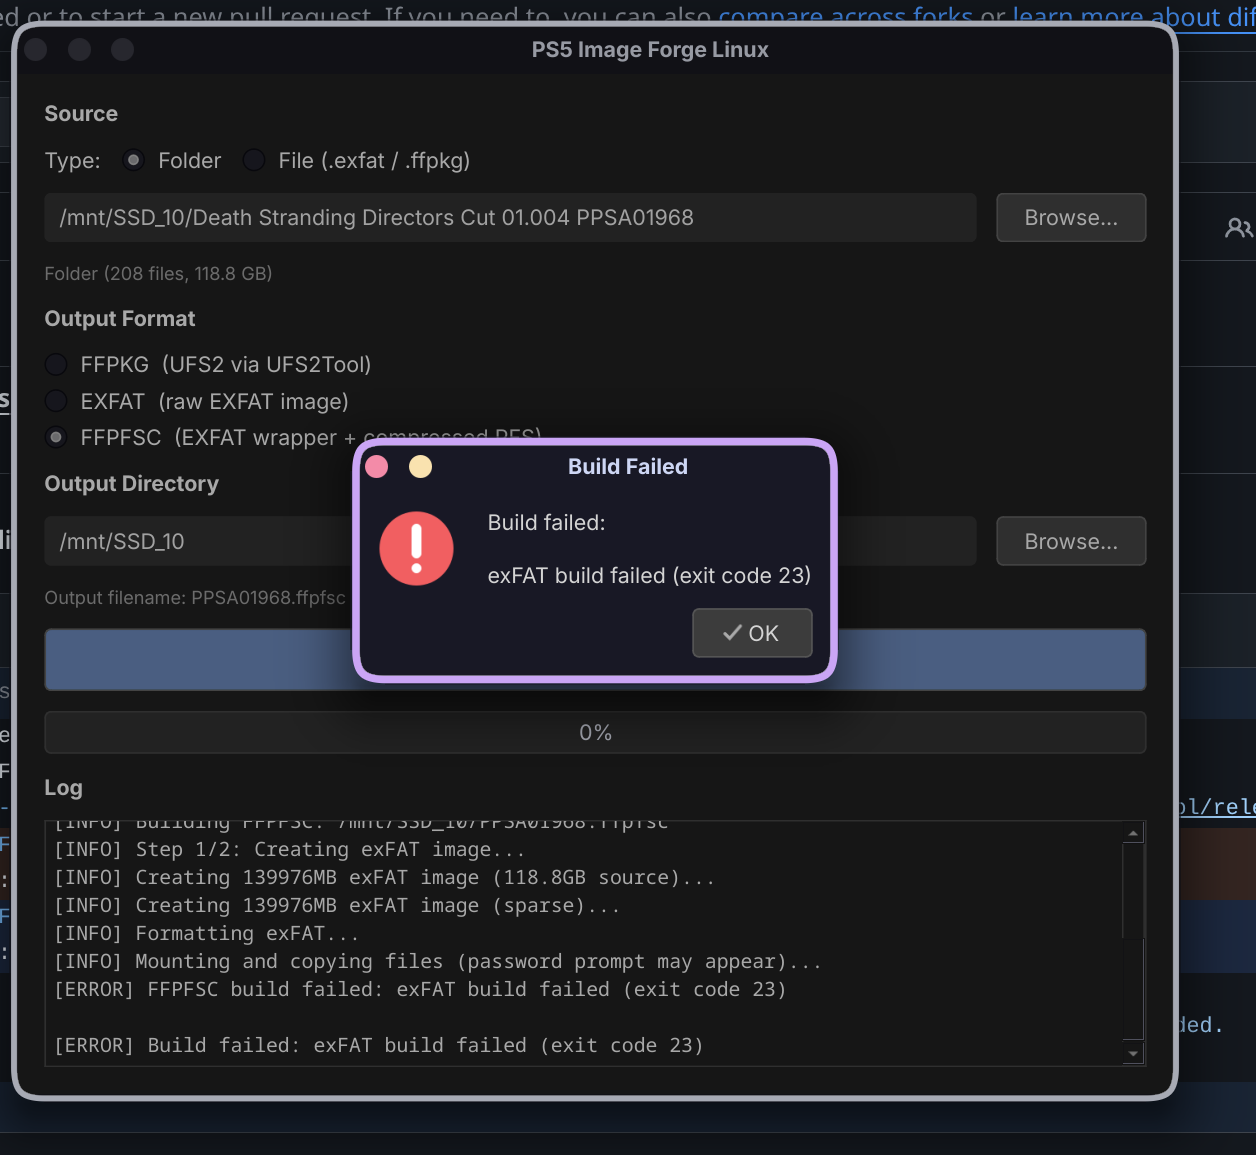The width and height of the screenshot is (1256, 1155).
Task: Select File (.exfat / .ffpkg) source type
Action: (254, 160)
